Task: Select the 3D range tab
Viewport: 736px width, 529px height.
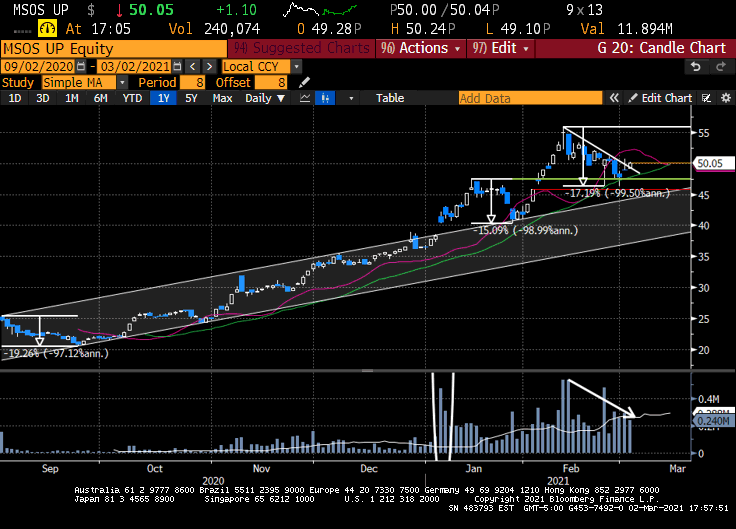Action: [43, 98]
